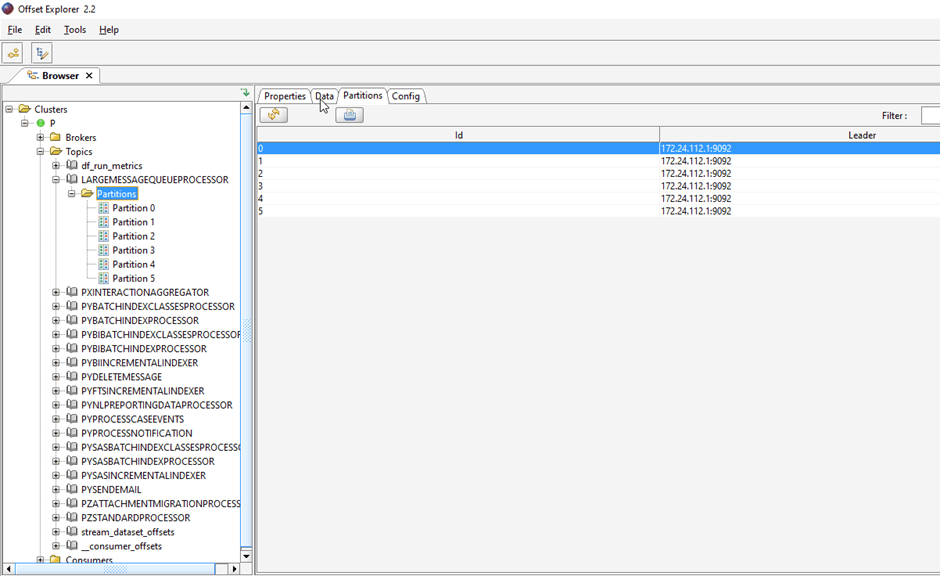Switch to the Data tab
The height and width of the screenshot is (576, 940).
pyautogui.click(x=324, y=96)
